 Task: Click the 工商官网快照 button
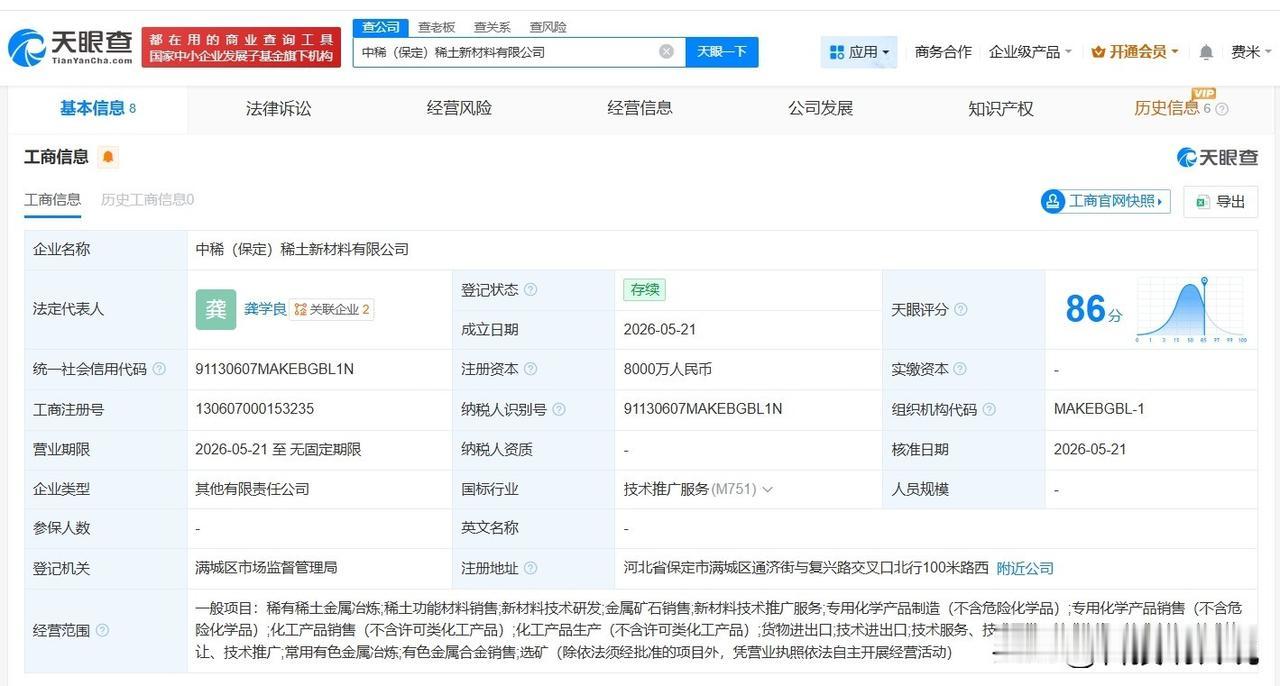tap(1105, 201)
